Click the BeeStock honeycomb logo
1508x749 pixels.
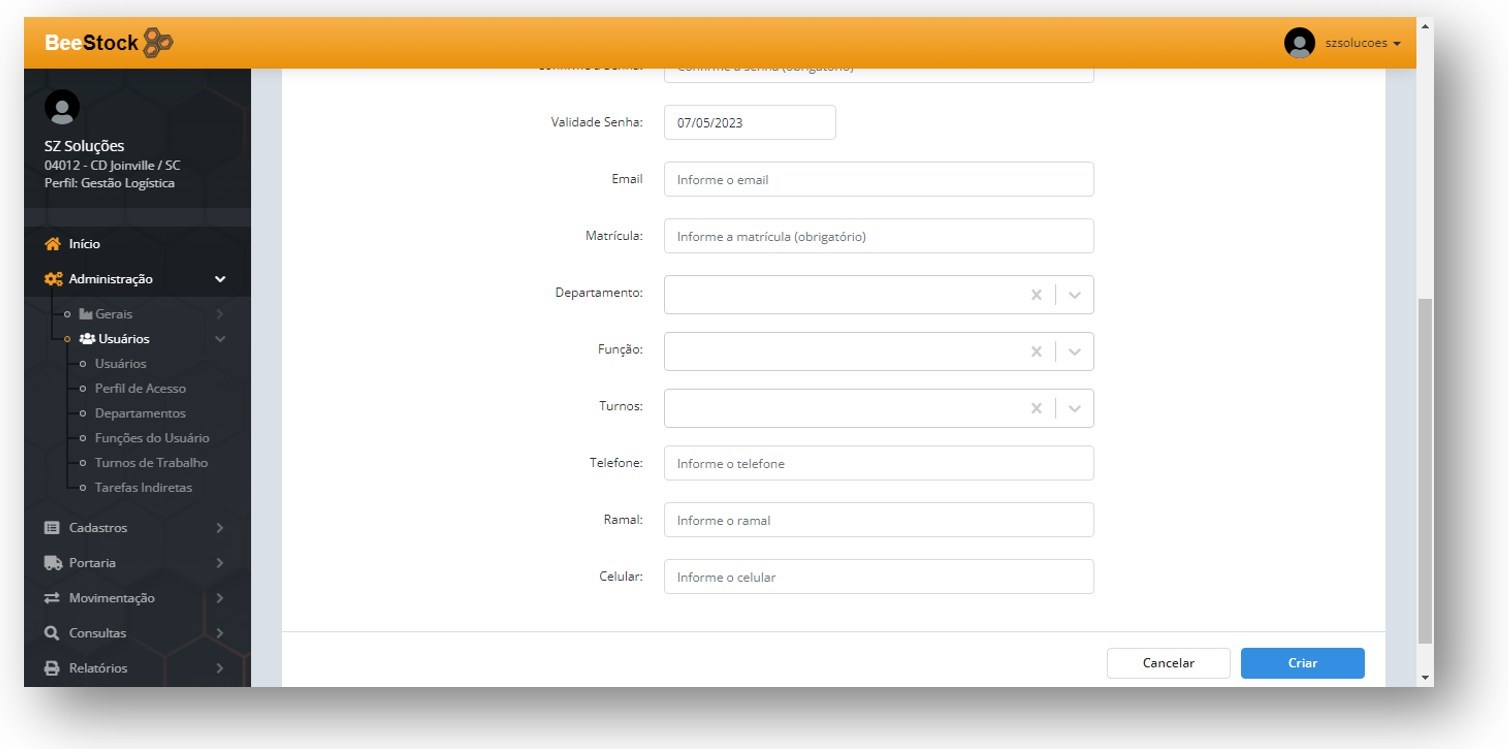click(x=158, y=43)
